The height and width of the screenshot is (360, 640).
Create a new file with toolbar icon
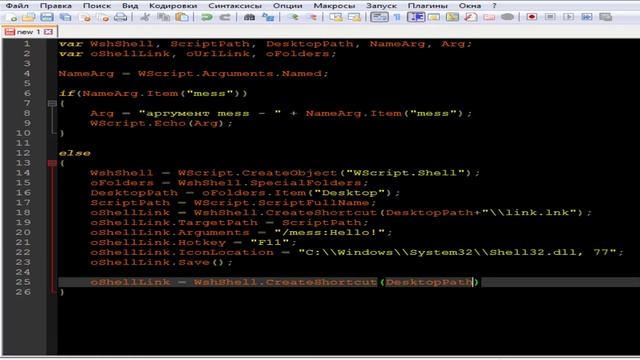point(11,17)
